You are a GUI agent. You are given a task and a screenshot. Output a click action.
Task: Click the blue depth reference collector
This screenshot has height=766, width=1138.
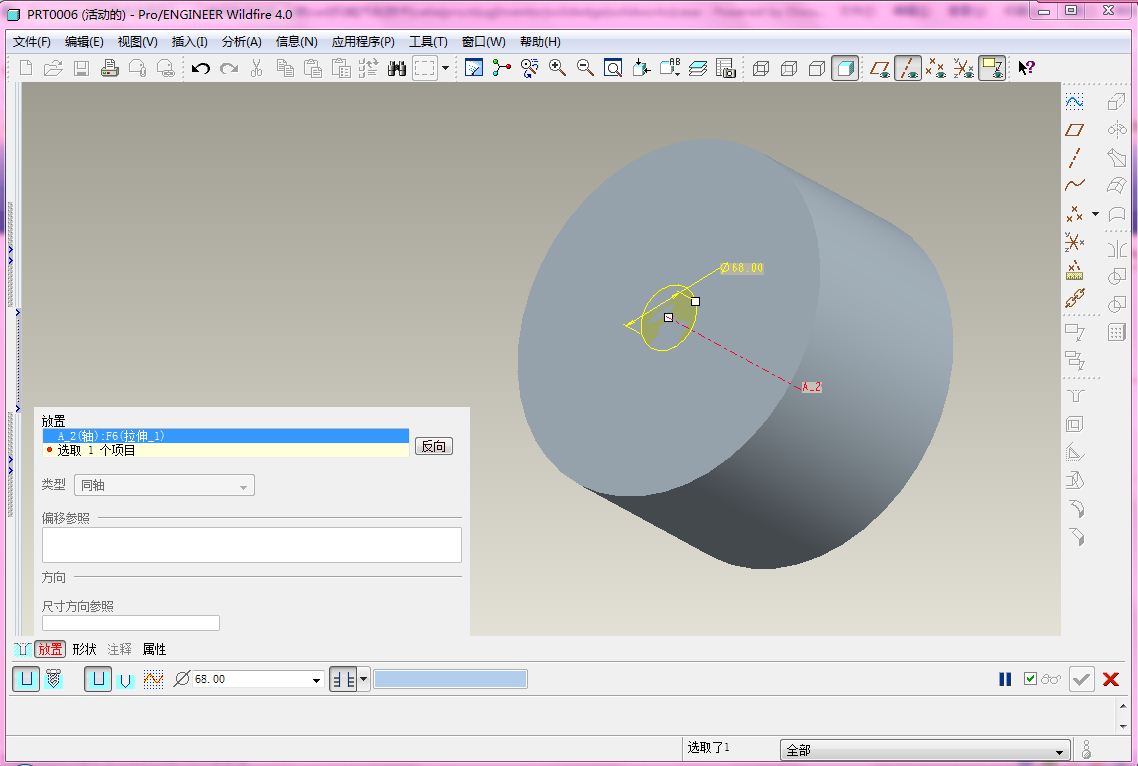tap(450, 680)
